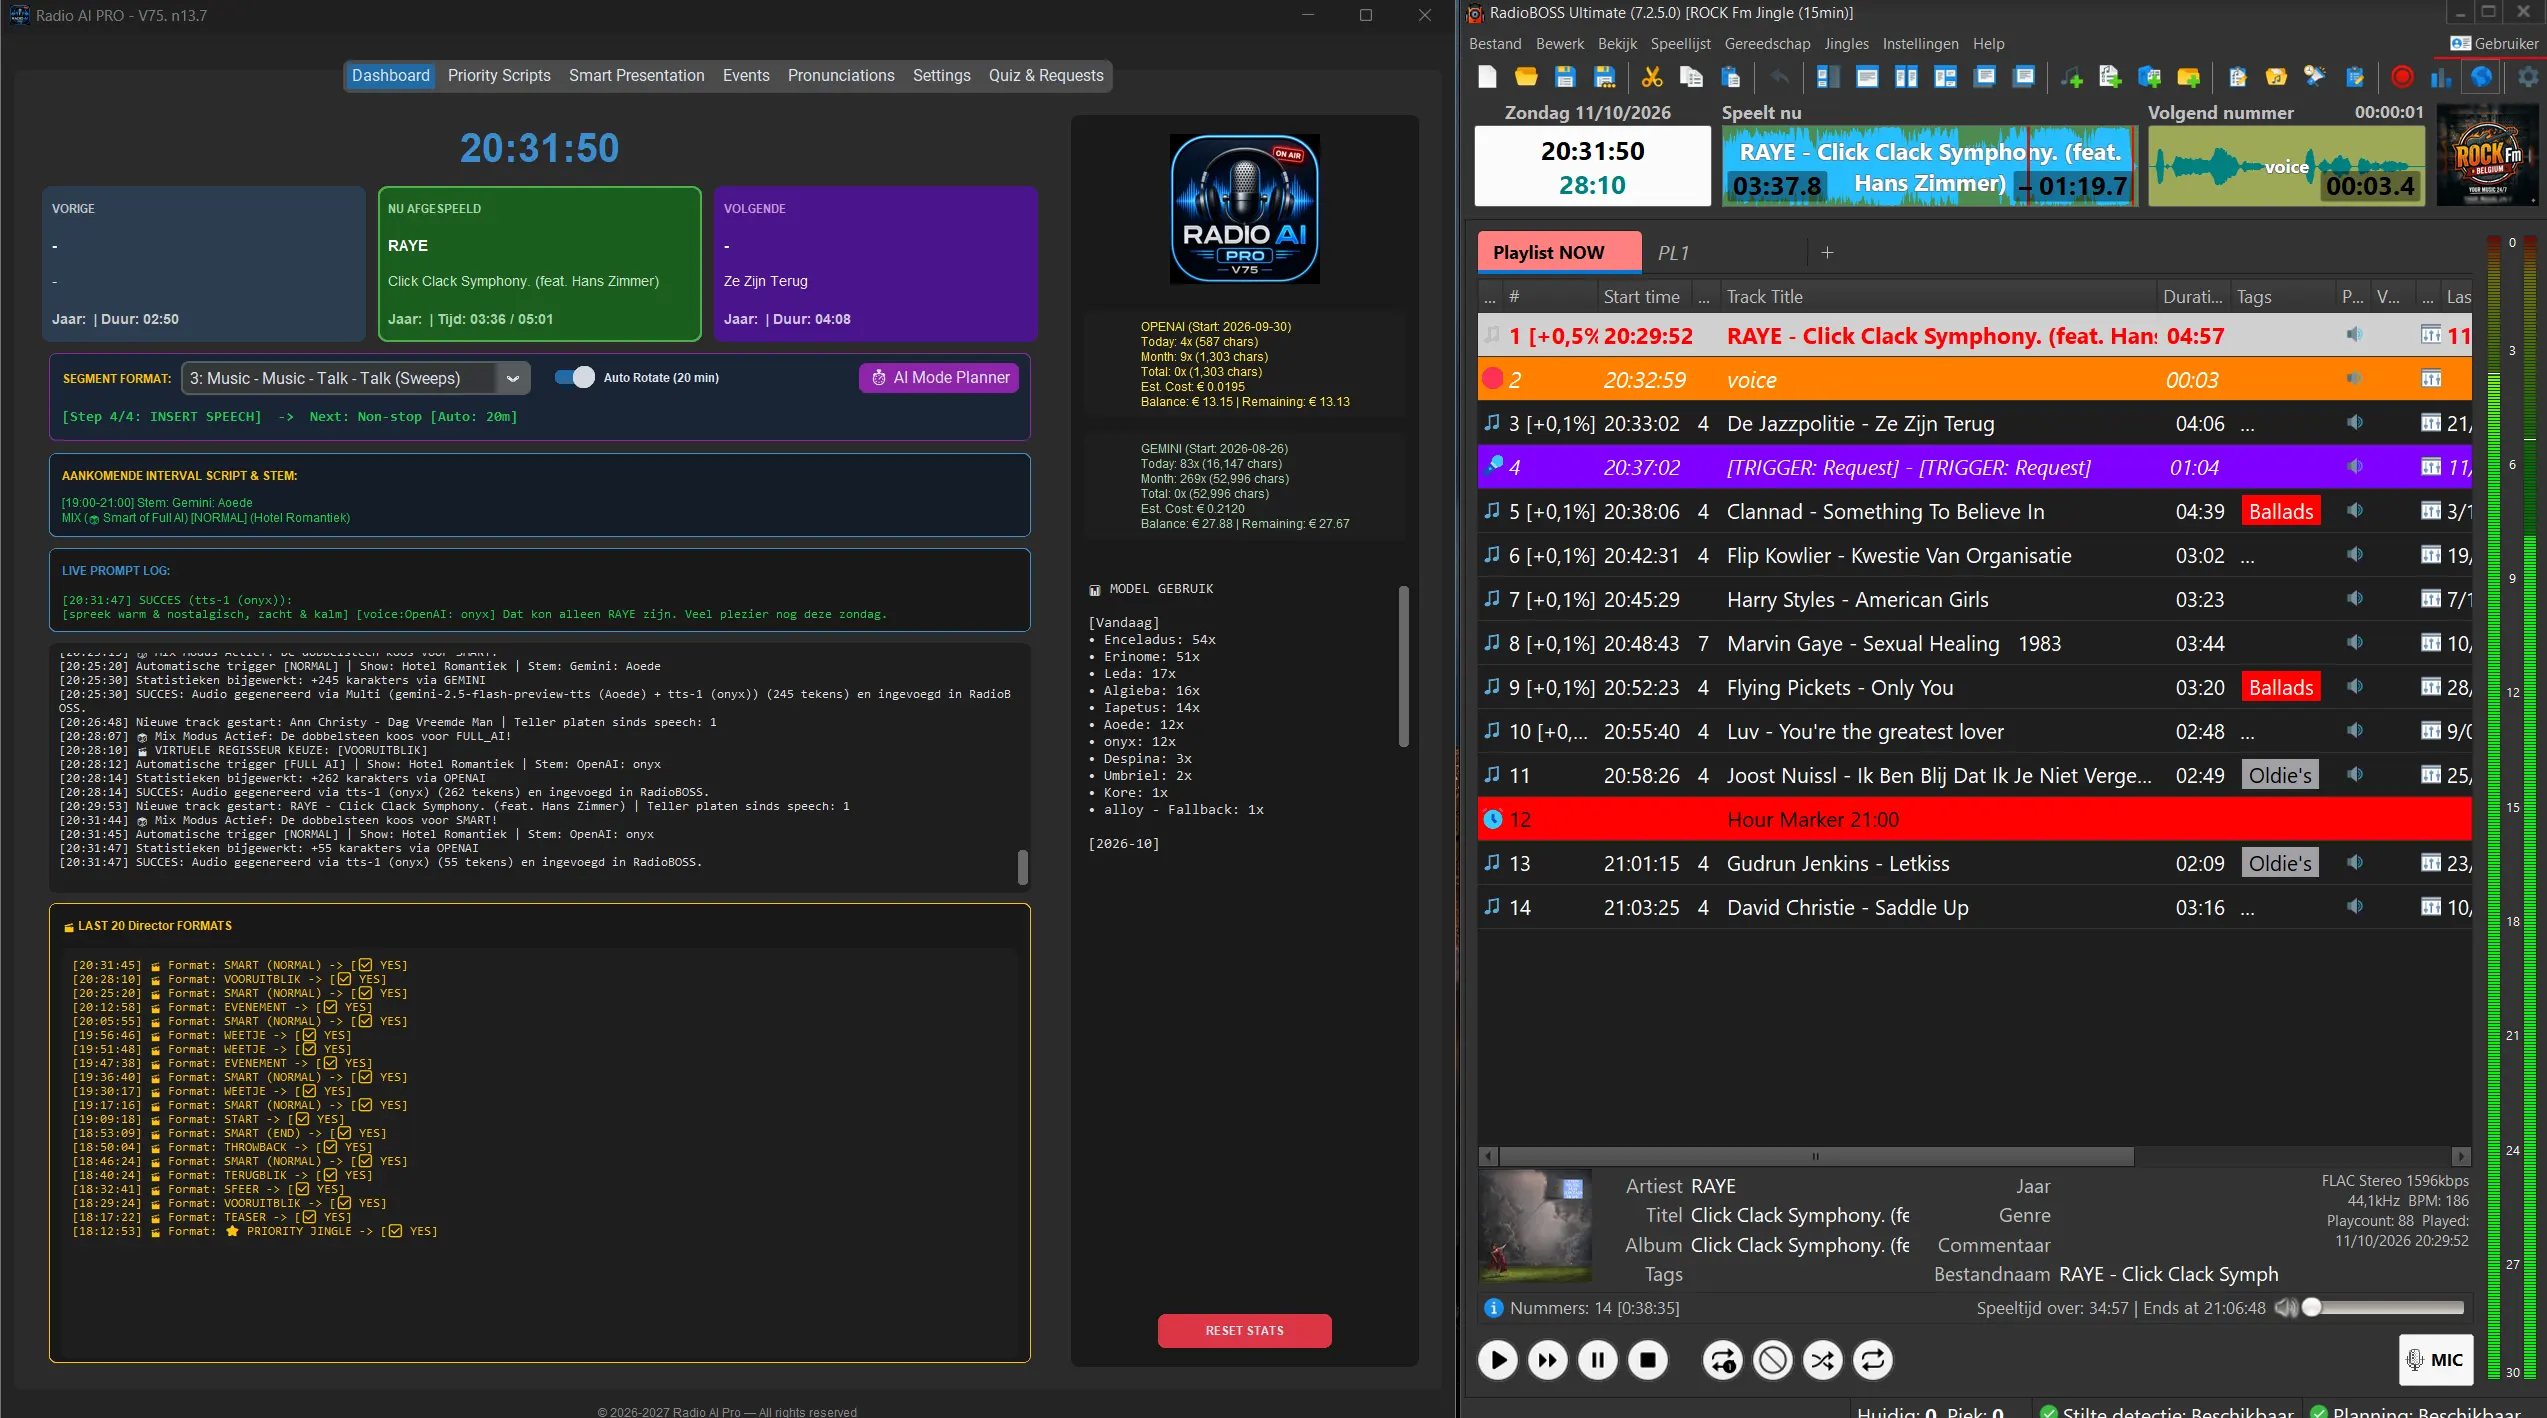
Task: Select the Clannad - Something To Believe In row
Action: pyautogui.click(x=1974, y=512)
